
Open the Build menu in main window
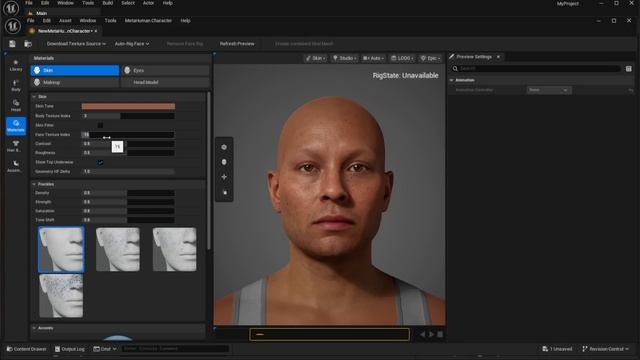(108, 3)
